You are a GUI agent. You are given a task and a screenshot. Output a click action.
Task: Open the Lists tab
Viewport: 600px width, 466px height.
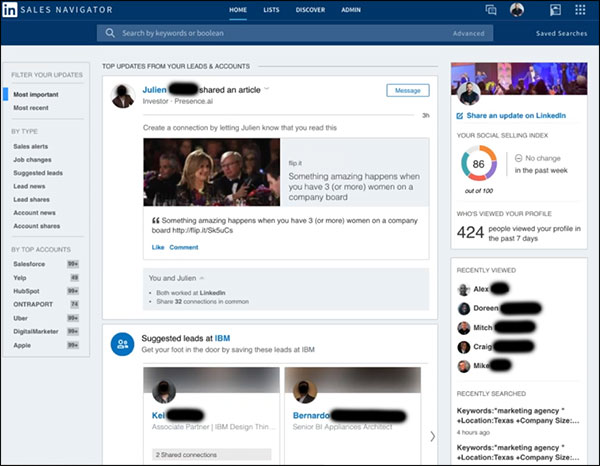point(271,10)
